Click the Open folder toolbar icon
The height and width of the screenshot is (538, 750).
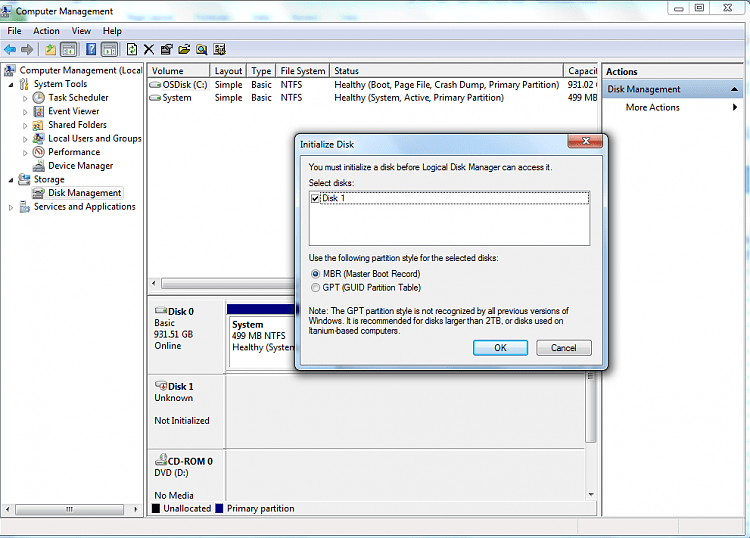tap(184, 49)
